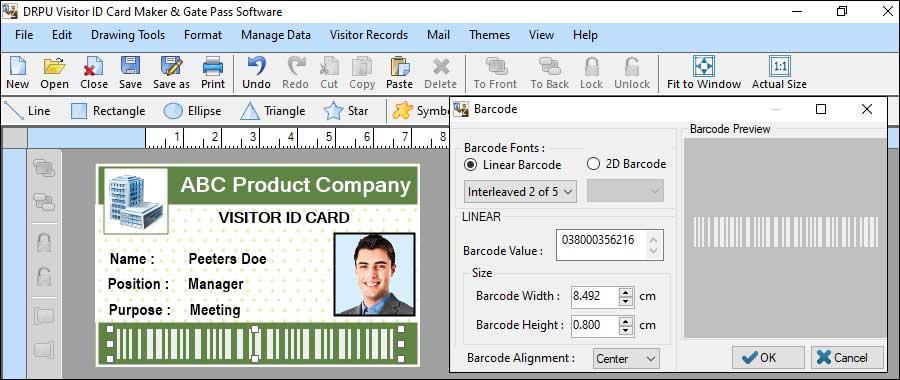Open the disabled 2D barcode font dropdown
This screenshot has height=380, width=900.
625,191
